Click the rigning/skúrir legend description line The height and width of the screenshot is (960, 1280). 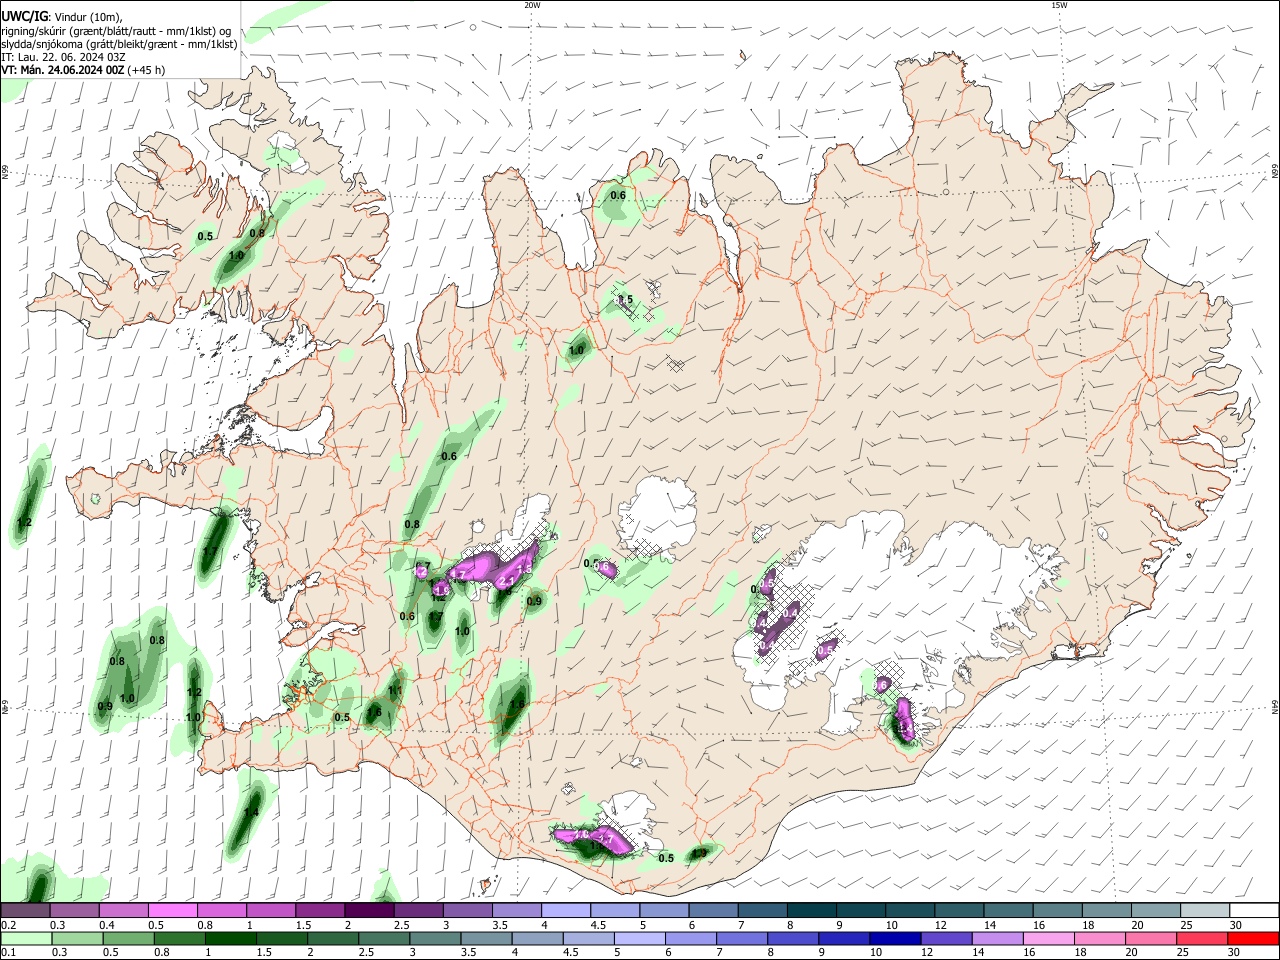click(x=116, y=31)
